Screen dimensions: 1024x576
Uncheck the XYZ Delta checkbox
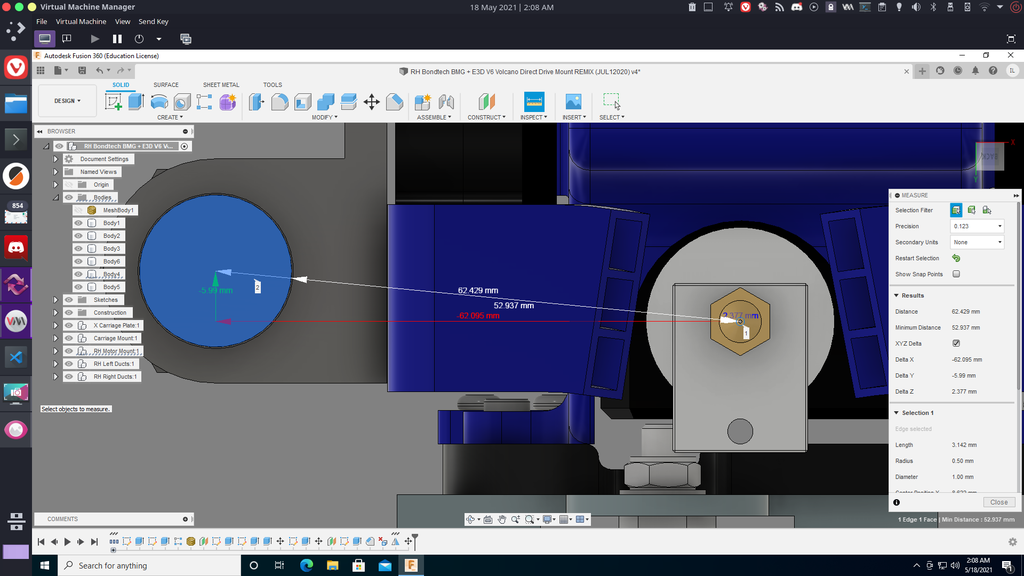point(956,344)
